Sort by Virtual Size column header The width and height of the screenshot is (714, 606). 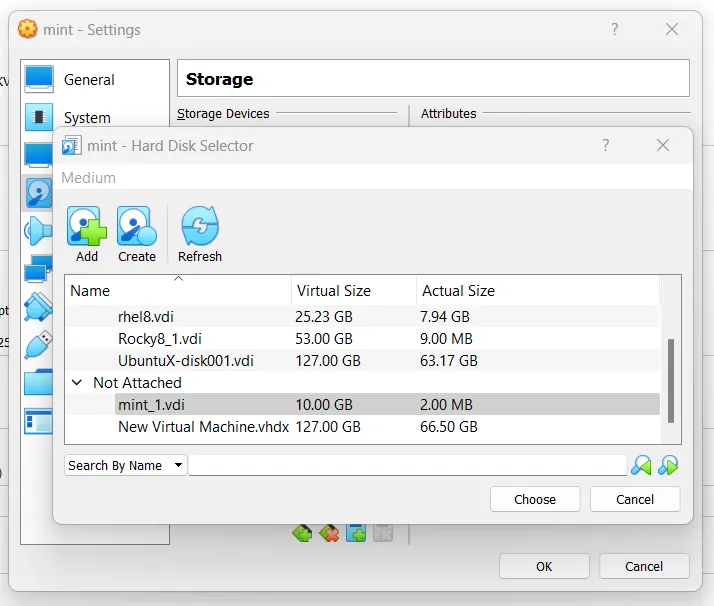tap(354, 290)
